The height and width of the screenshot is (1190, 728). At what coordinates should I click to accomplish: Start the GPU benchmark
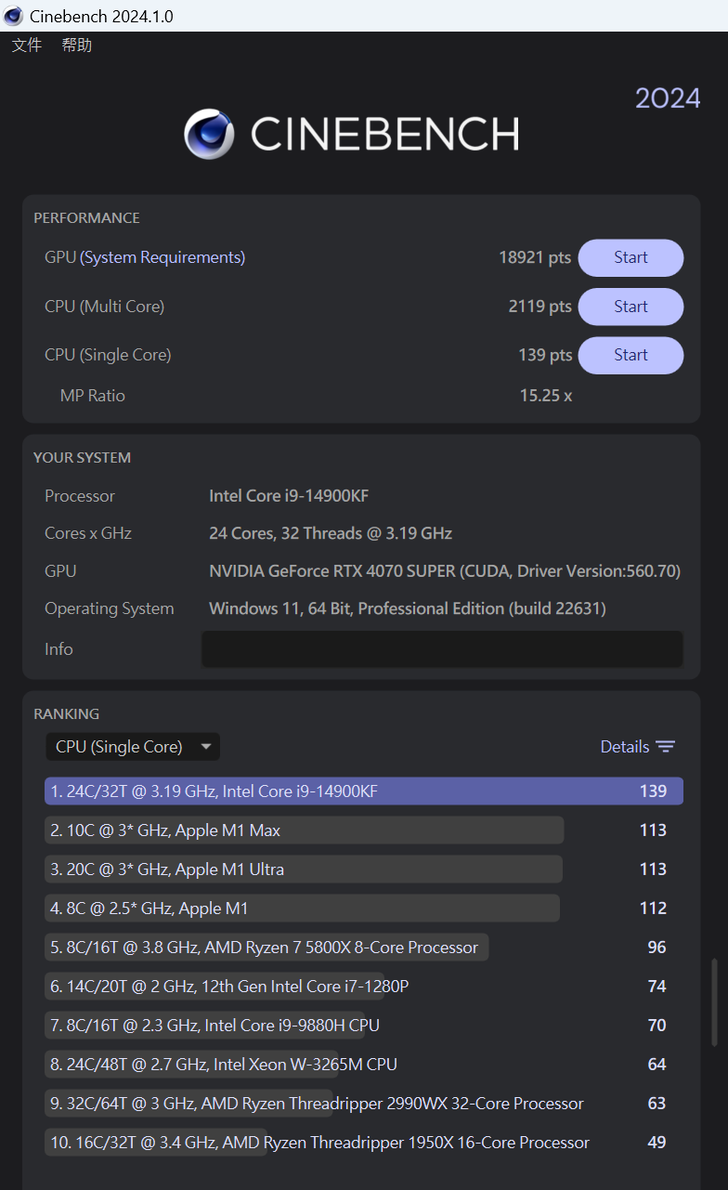tap(631, 258)
